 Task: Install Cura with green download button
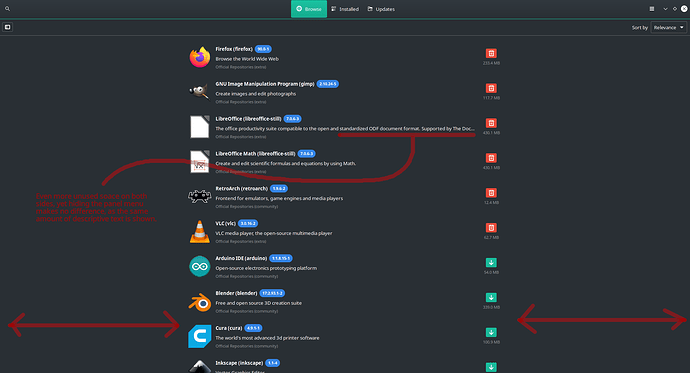click(491, 332)
